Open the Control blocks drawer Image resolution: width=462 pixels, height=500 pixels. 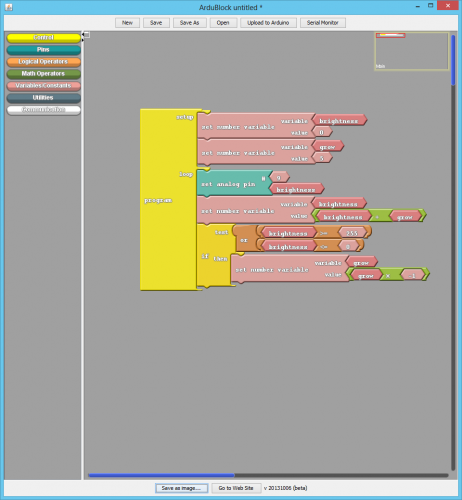[x=43, y=38]
